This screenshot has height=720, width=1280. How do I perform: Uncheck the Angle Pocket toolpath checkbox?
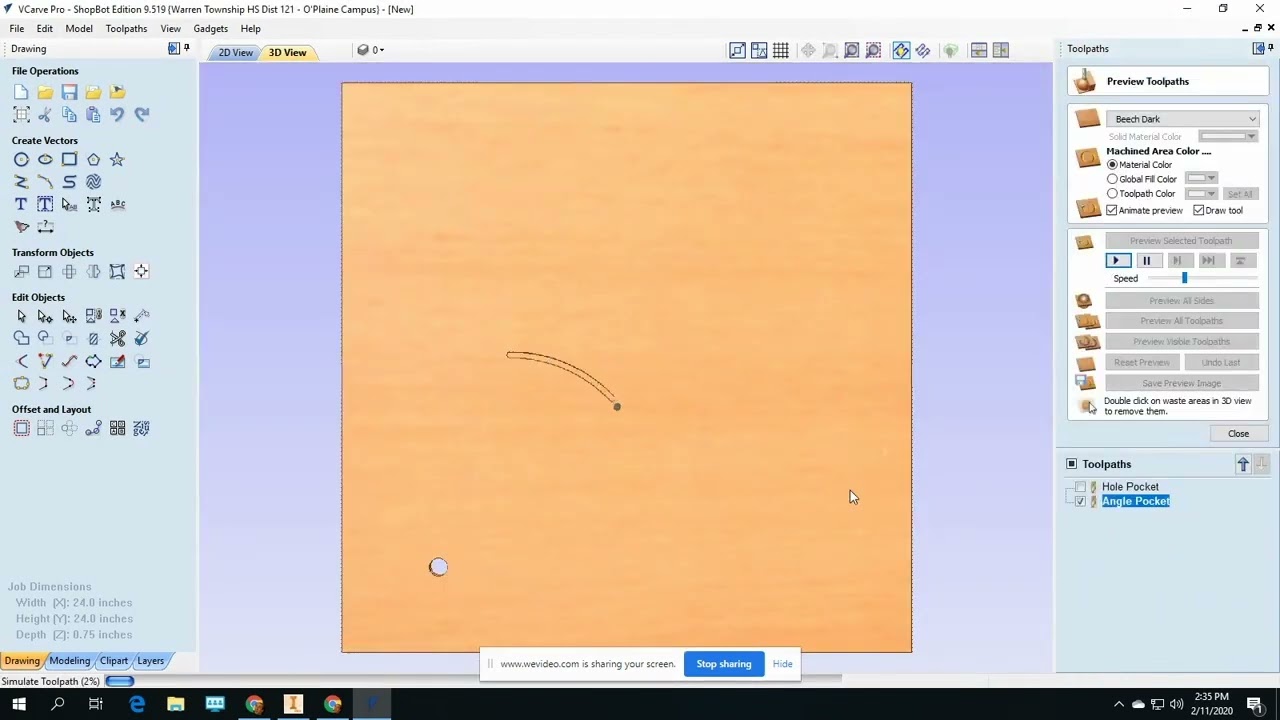tap(1080, 501)
